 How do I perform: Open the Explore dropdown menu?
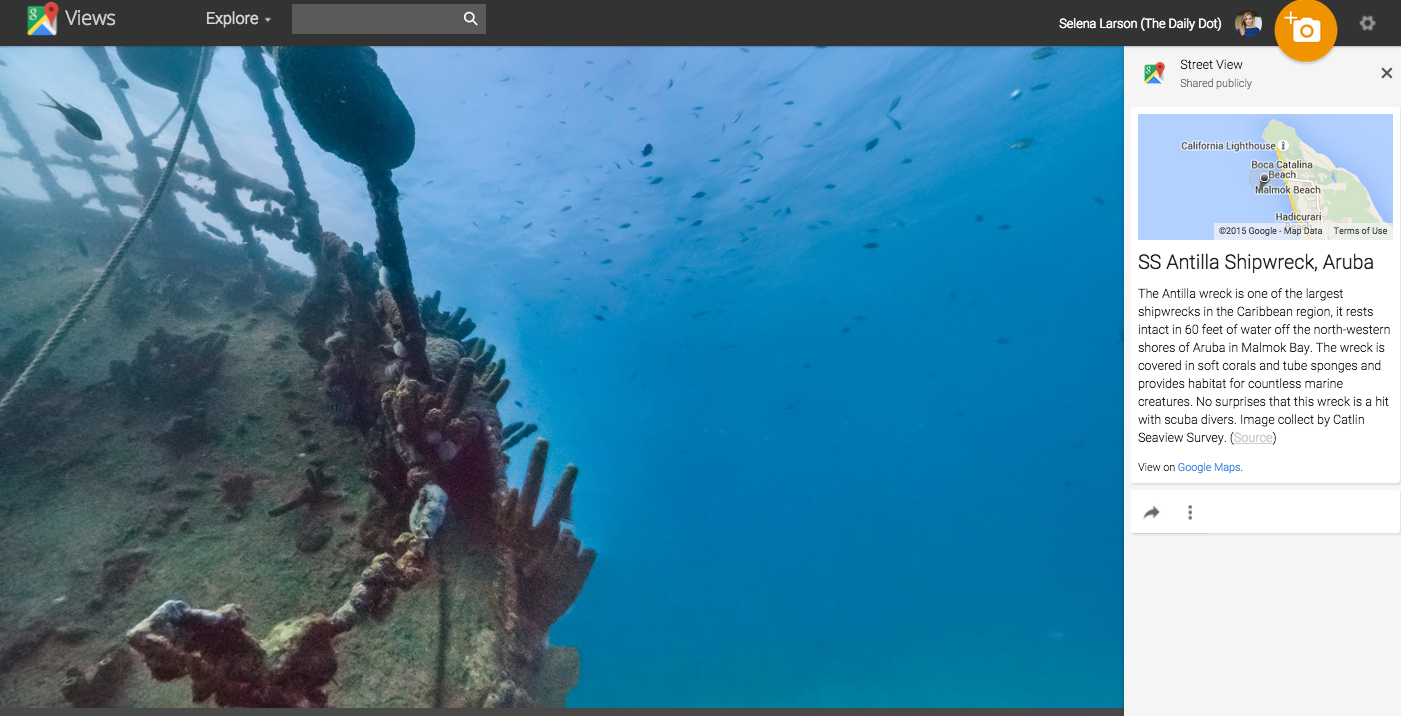click(238, 19)
